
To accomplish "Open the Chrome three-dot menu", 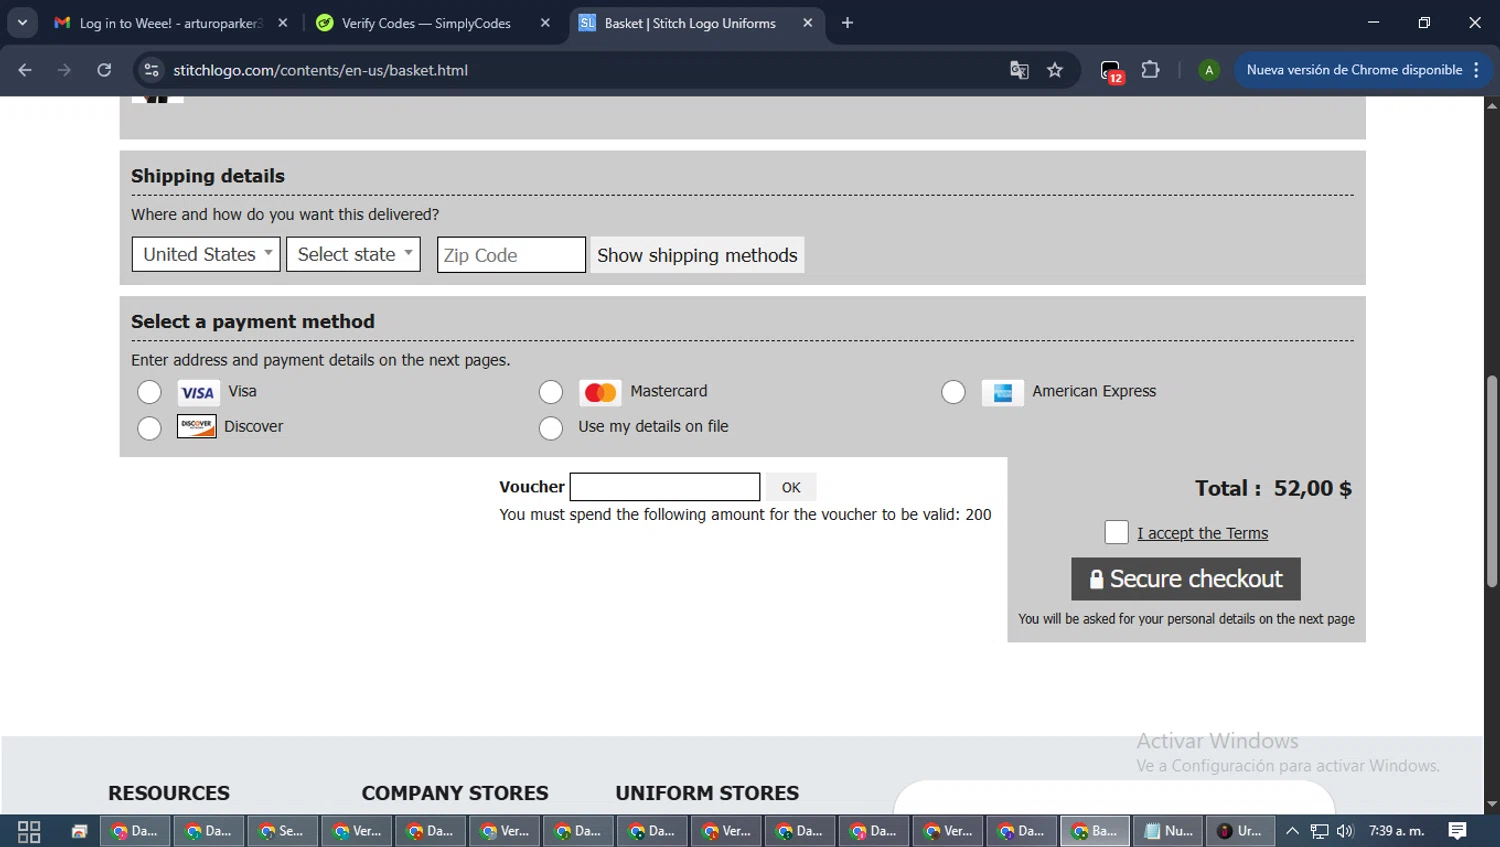I will coord(1476,70).
